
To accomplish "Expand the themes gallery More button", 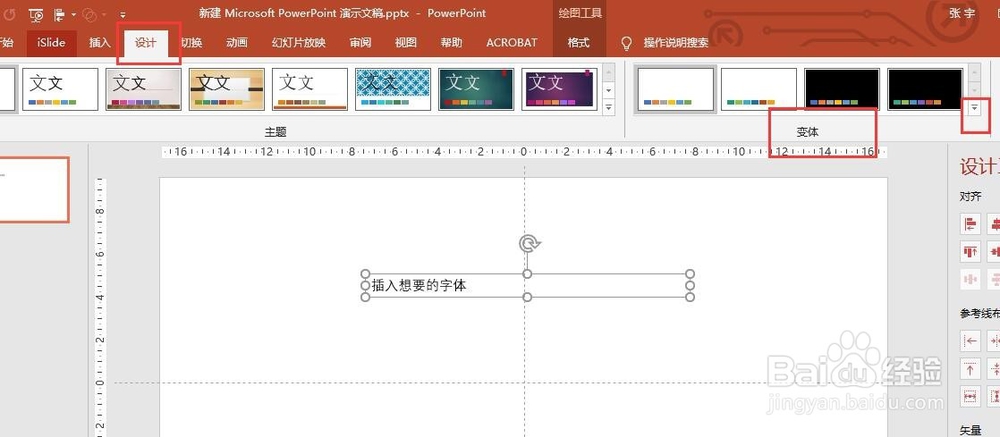I will coord(608,108).
